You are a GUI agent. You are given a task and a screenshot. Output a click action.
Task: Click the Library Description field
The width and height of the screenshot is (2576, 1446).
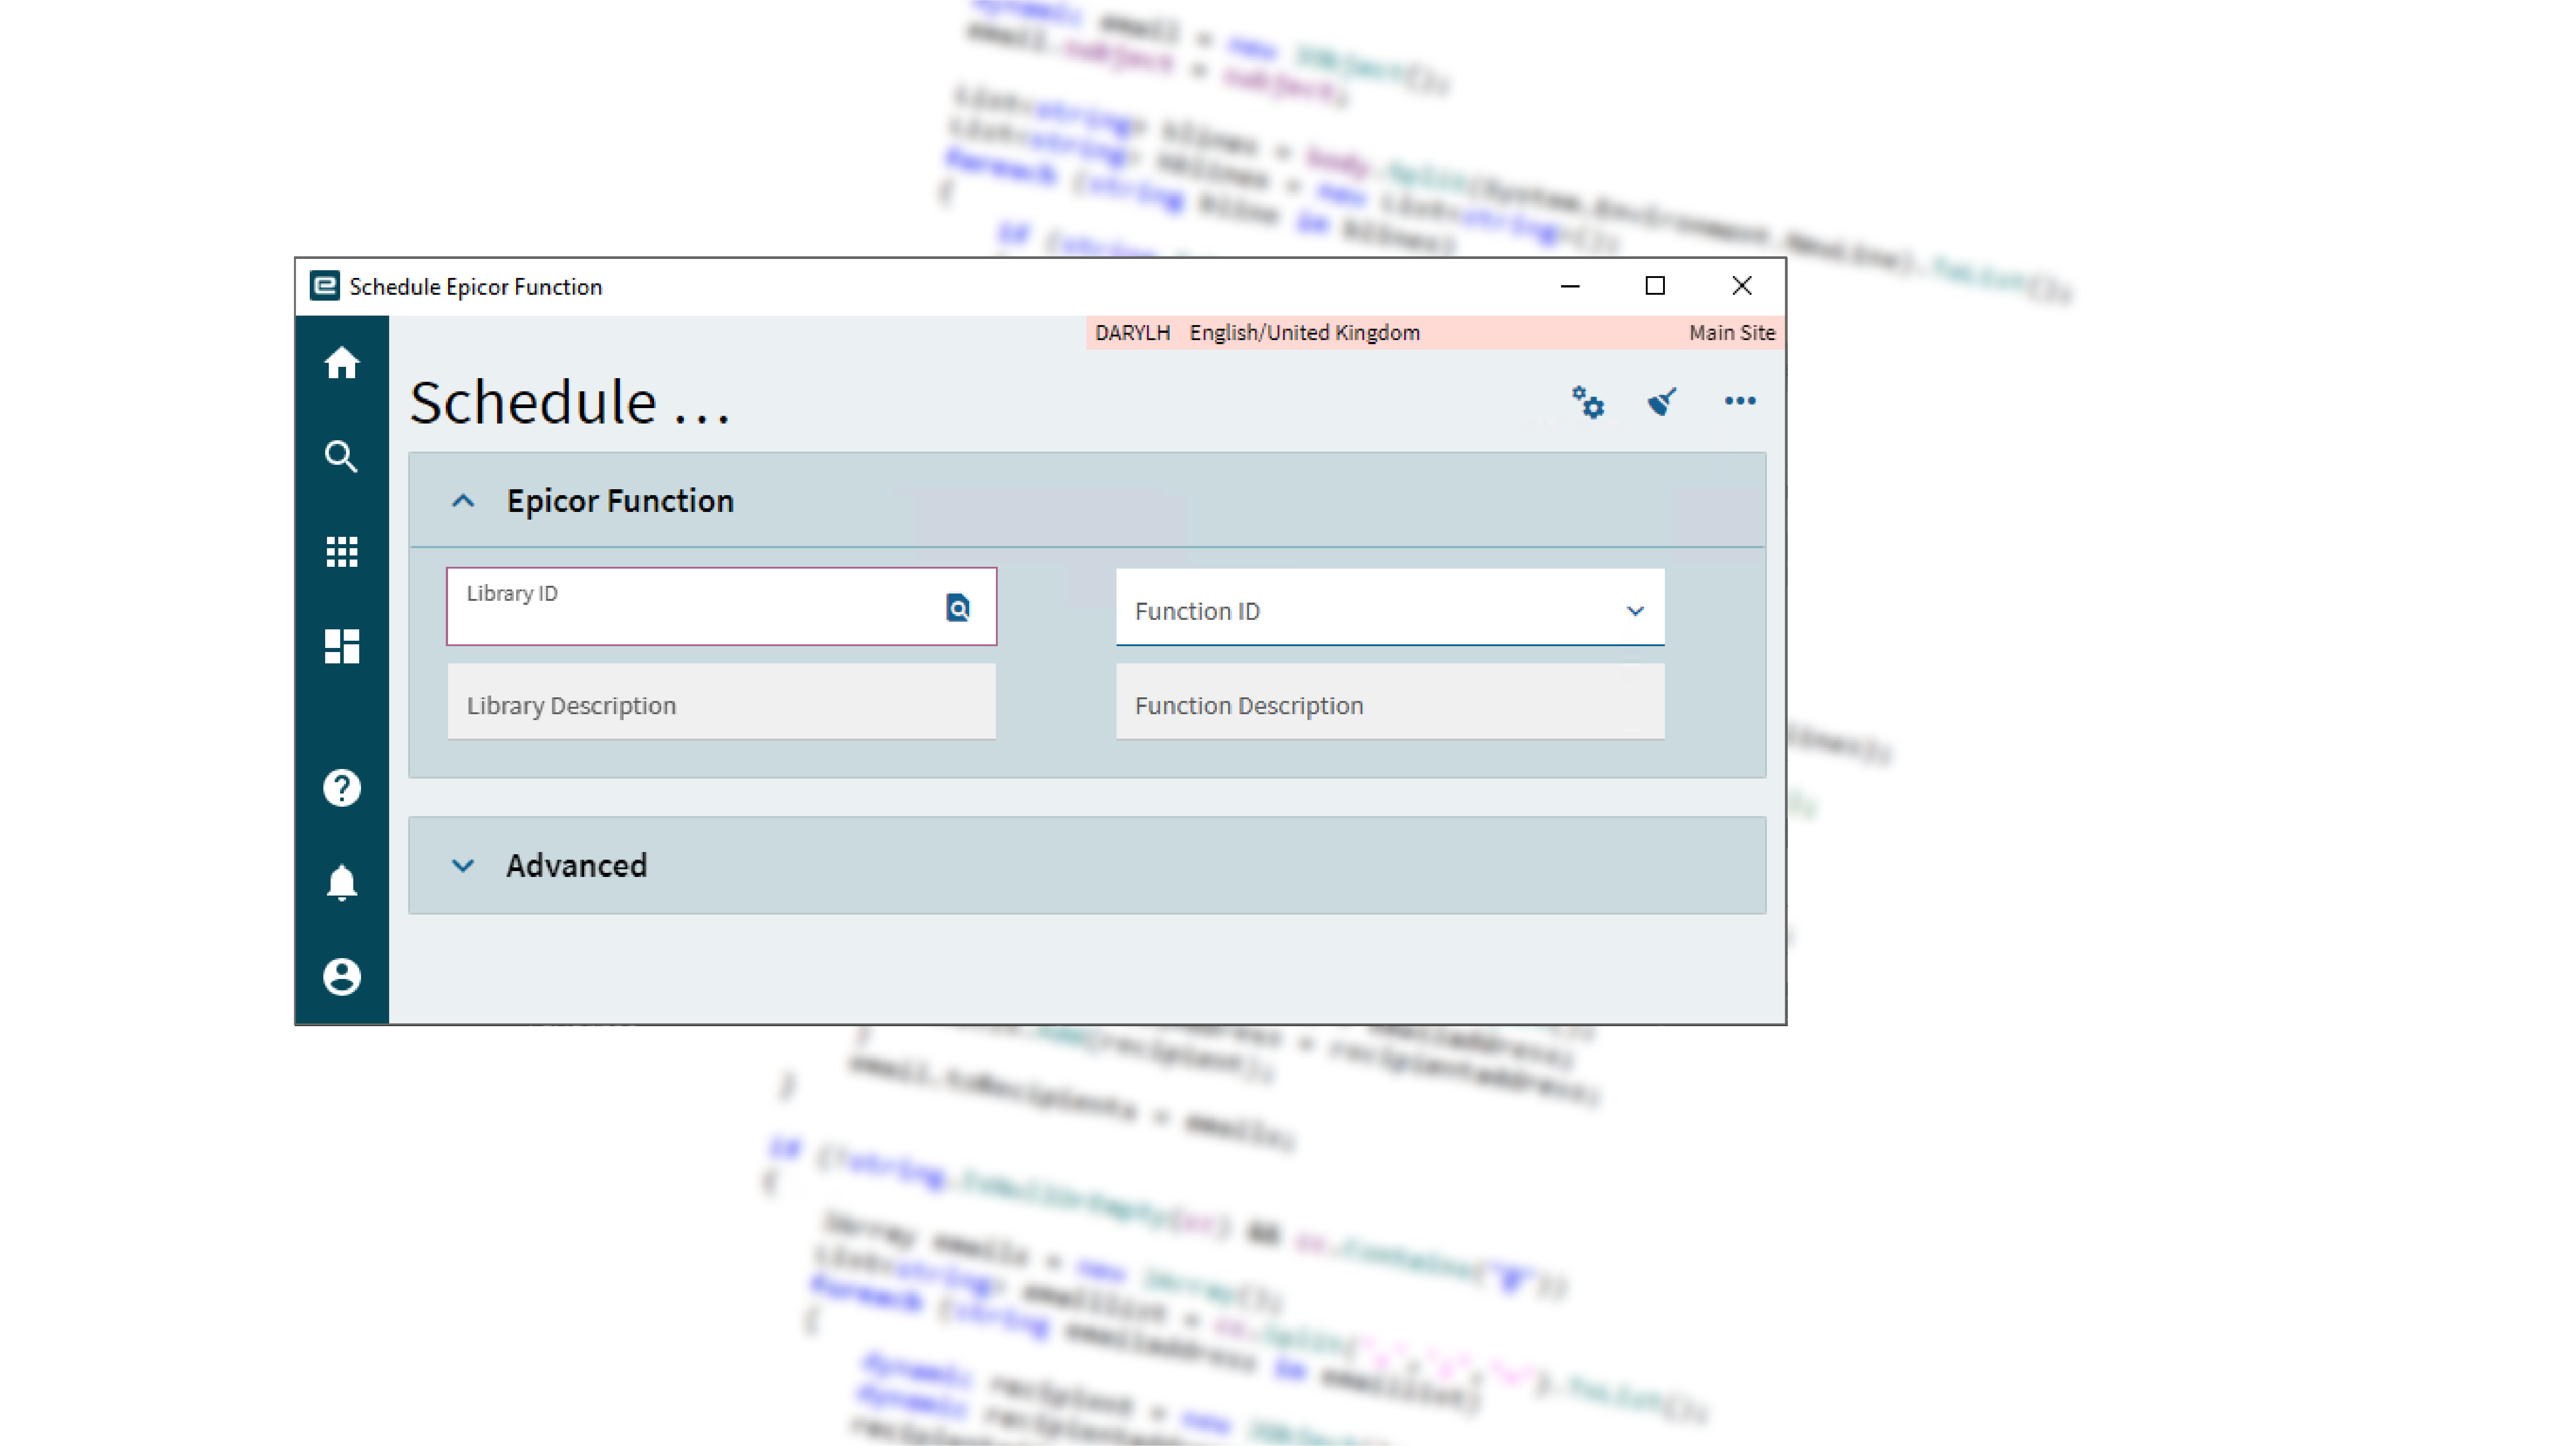tap(721, 704)
